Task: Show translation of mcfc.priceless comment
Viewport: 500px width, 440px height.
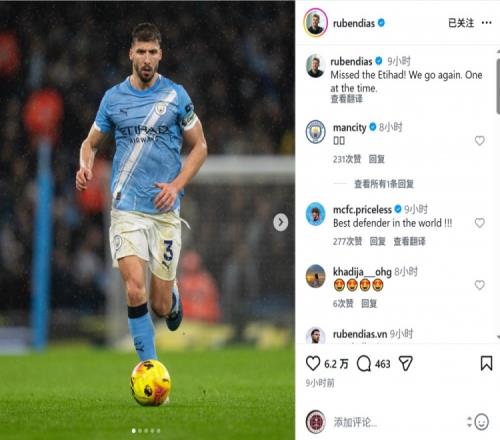Action: tap(409, 241)
